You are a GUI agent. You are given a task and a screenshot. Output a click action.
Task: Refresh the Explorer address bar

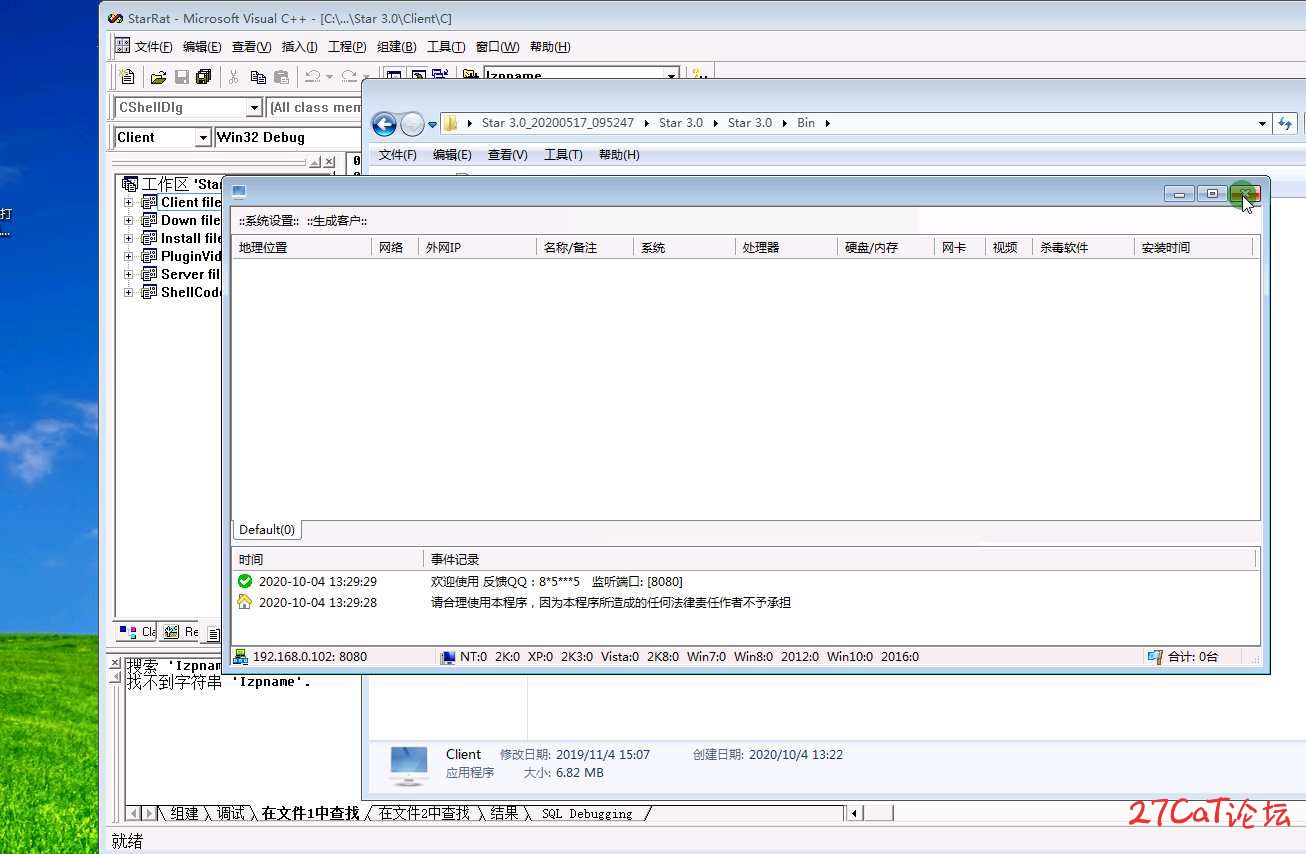pos(1285,123)
